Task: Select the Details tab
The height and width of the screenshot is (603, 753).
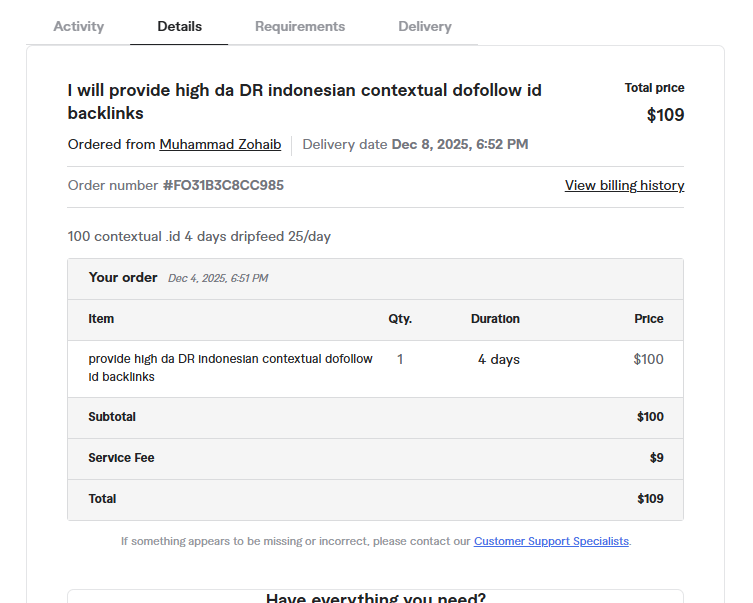Action: pos(179,27)
